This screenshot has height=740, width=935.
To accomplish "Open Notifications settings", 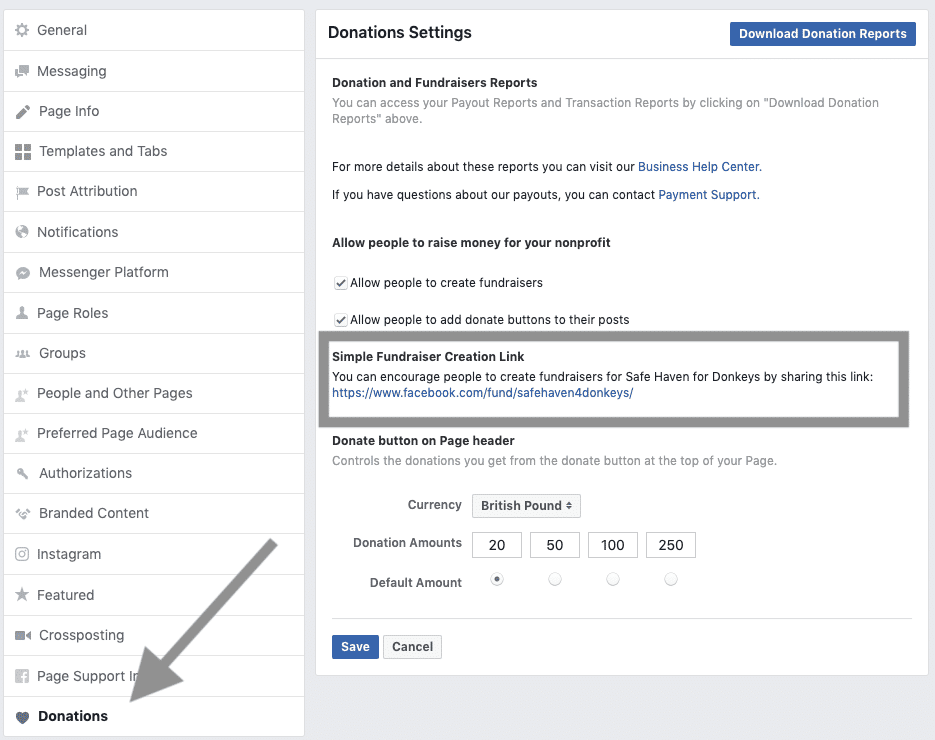I will [154, 232].
